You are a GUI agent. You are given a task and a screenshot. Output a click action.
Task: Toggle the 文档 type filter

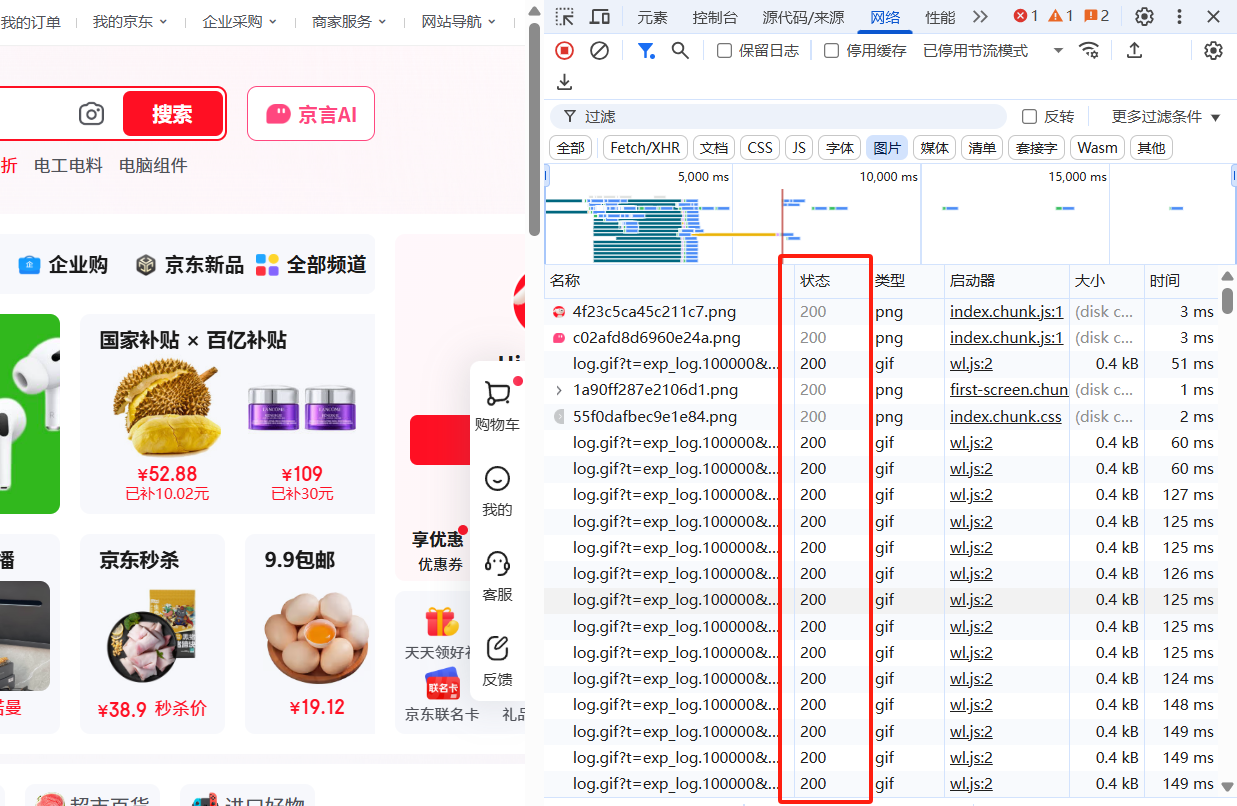coord(714,148)
